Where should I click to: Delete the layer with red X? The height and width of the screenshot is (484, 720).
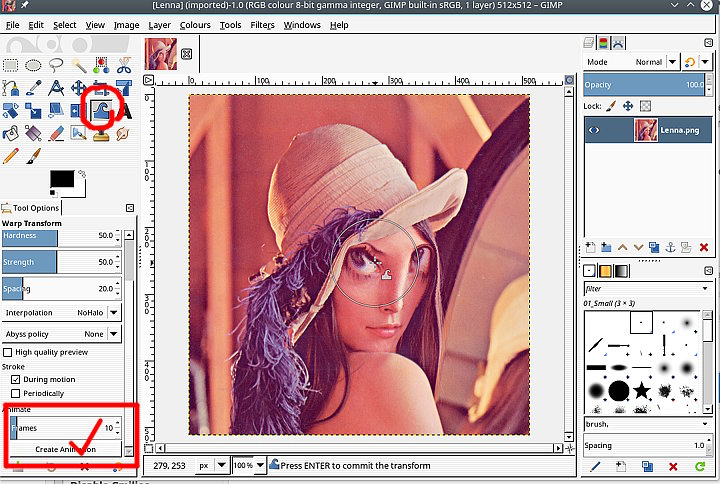pyautogui.click(x=703, y=248)
